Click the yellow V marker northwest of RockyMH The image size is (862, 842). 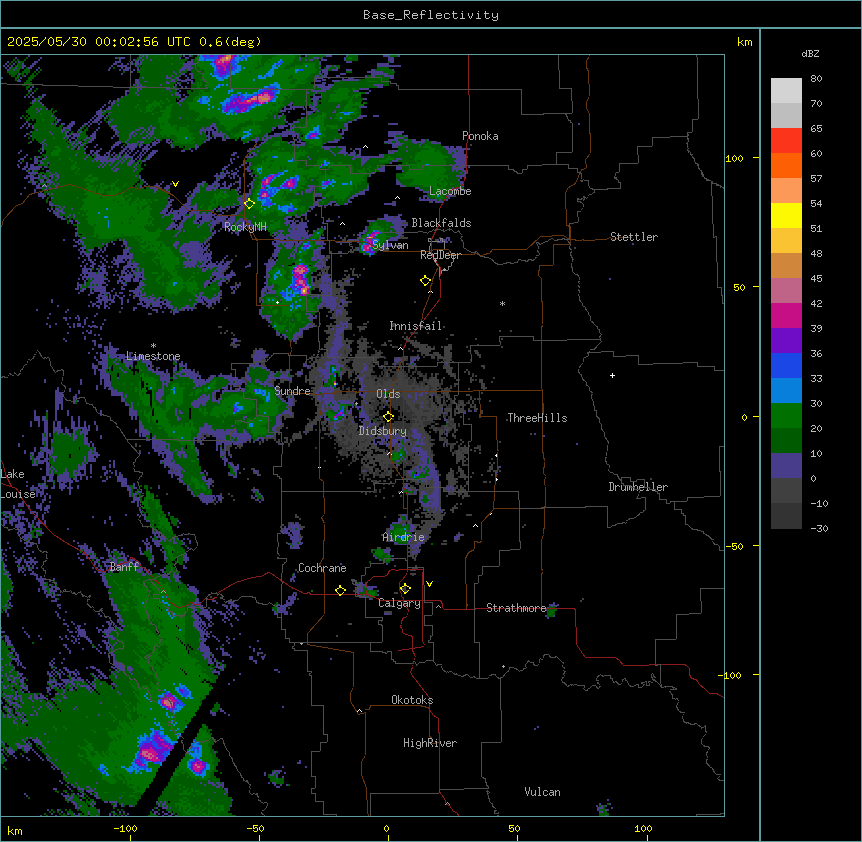[175, 184]
